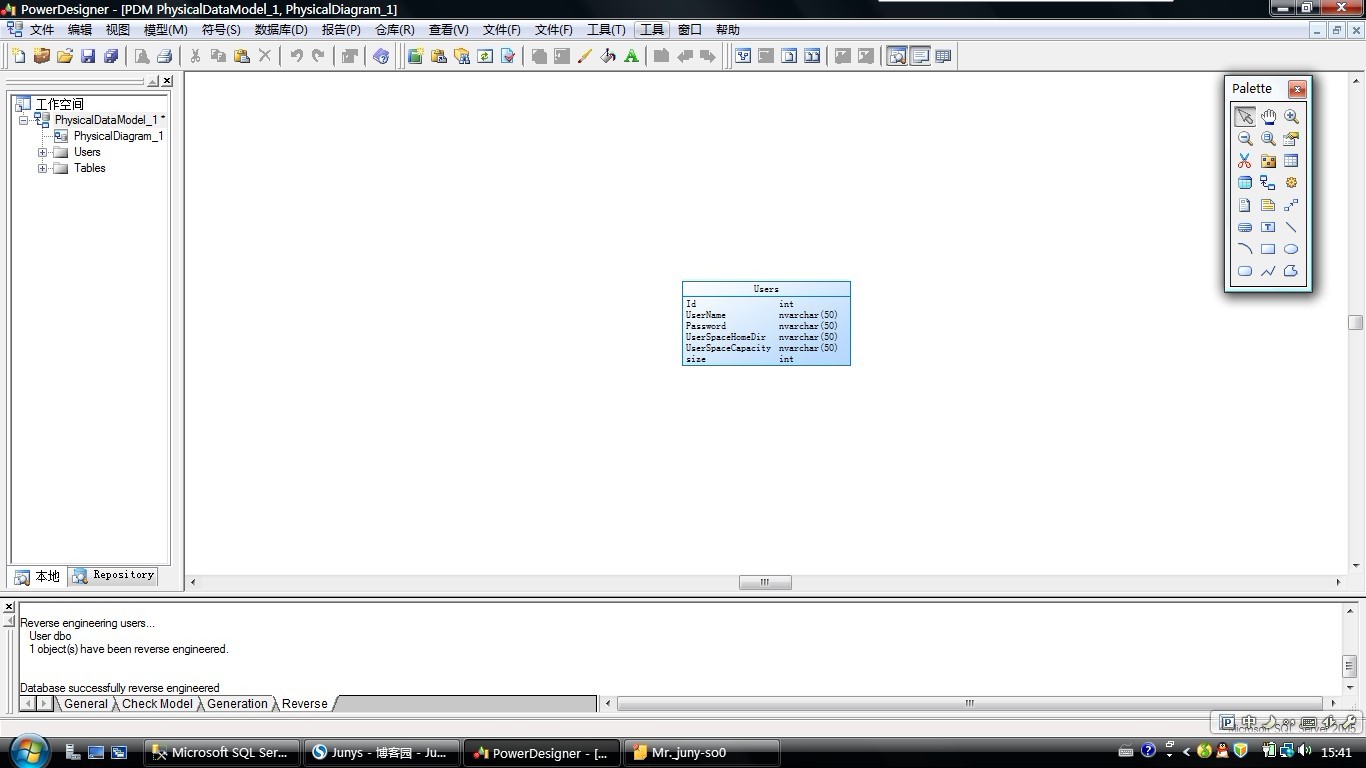The height and width of the screenshot is (768, 1366).
Task: Choose the scissors Delete tool in Palette
Action: click(1244, 161)
